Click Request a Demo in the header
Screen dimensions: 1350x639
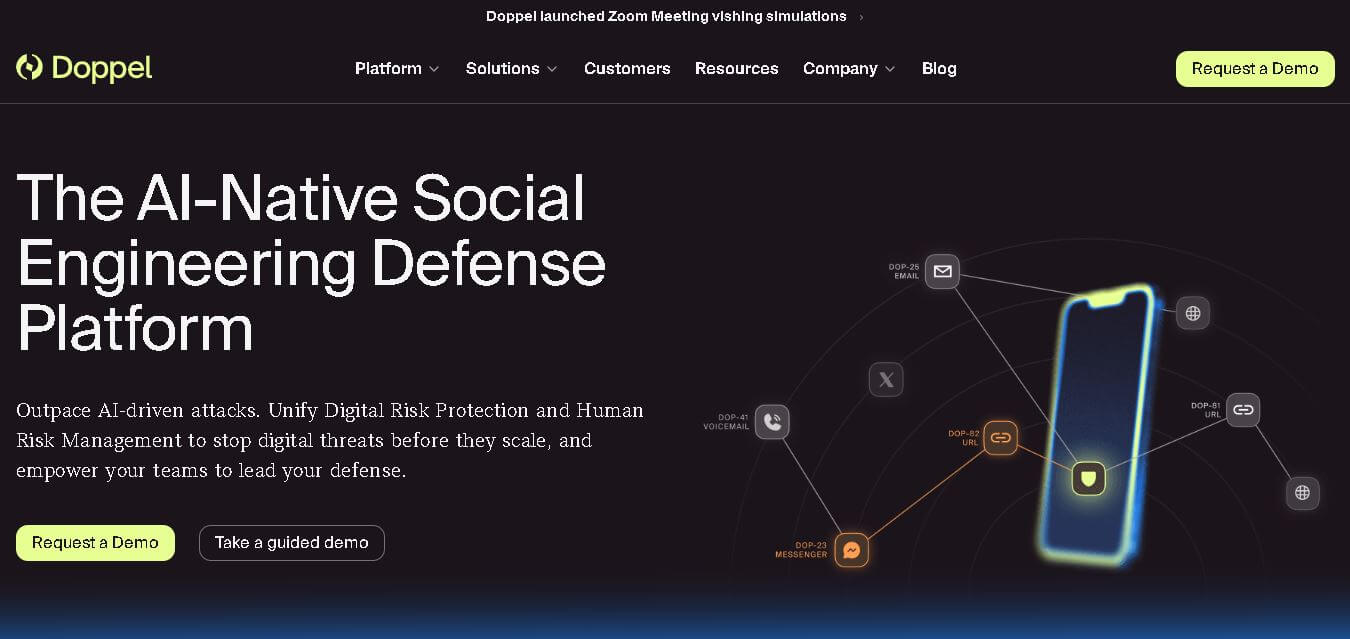(1255, 68)
